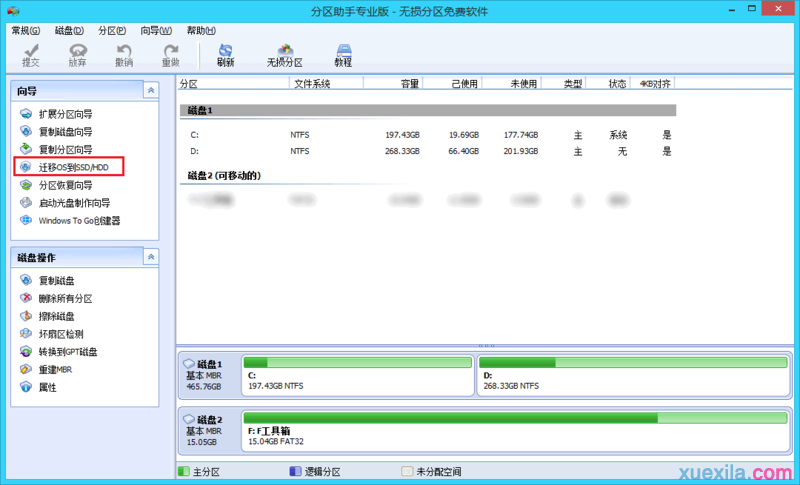Collapse the 磁盘操作 panel

pos(151,257)
